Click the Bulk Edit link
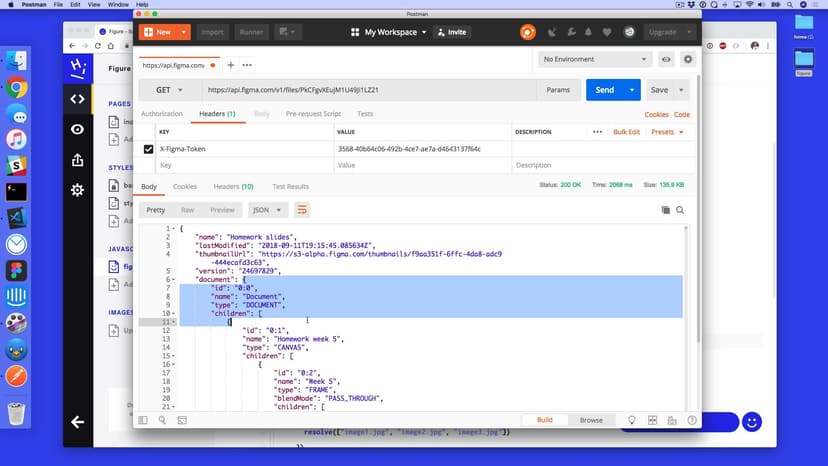 click(x=626, y=132)
